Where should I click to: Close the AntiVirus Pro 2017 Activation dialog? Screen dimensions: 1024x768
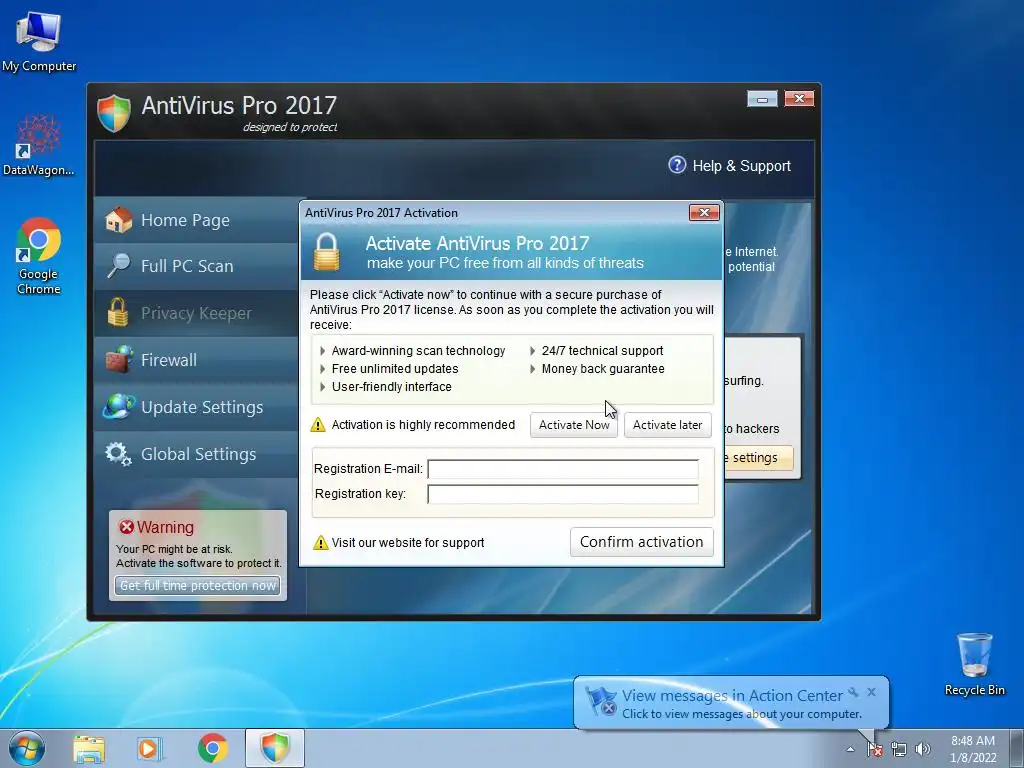pyautogui.click(x=704, y=212)
